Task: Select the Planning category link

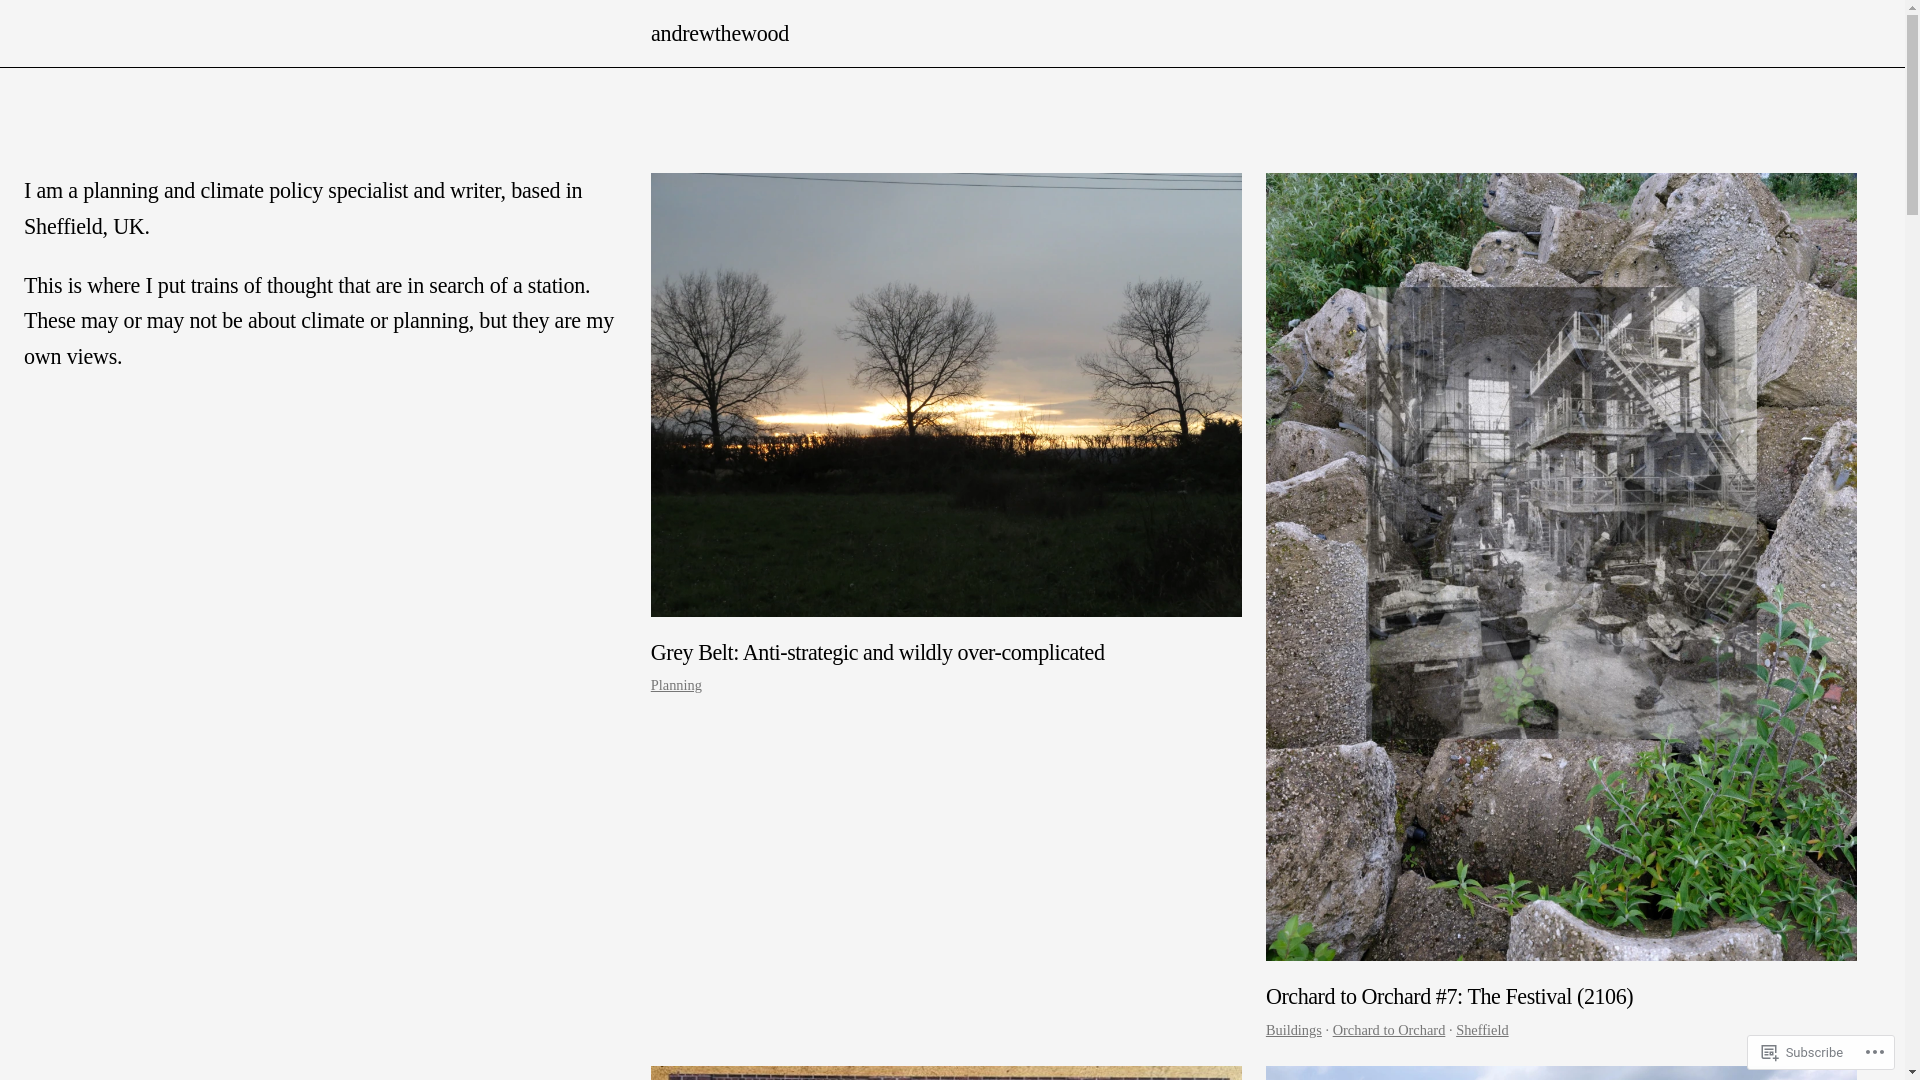Action: [x=676, y=685]
